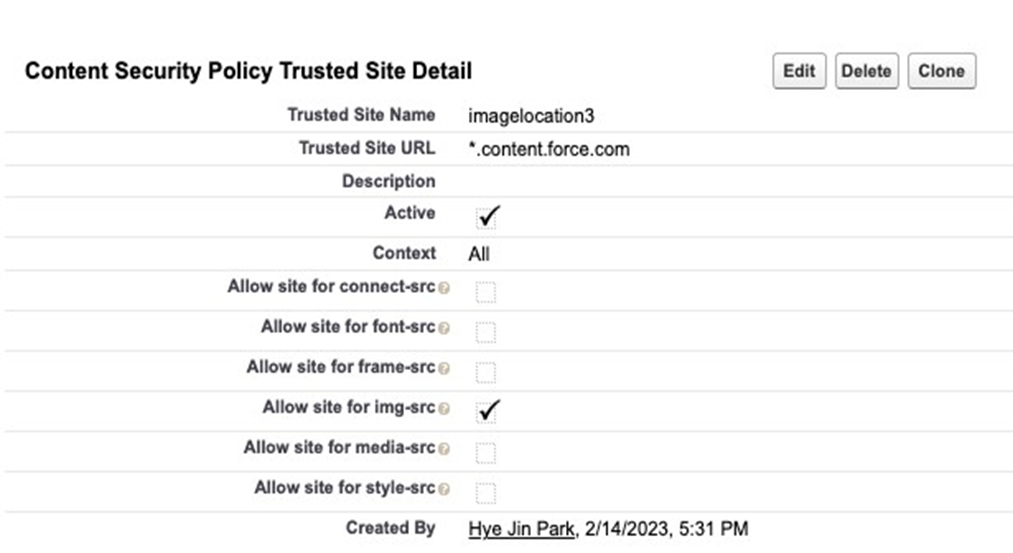Click help icon beside connect-src label
1013x553 pixels.
[444, 288]
